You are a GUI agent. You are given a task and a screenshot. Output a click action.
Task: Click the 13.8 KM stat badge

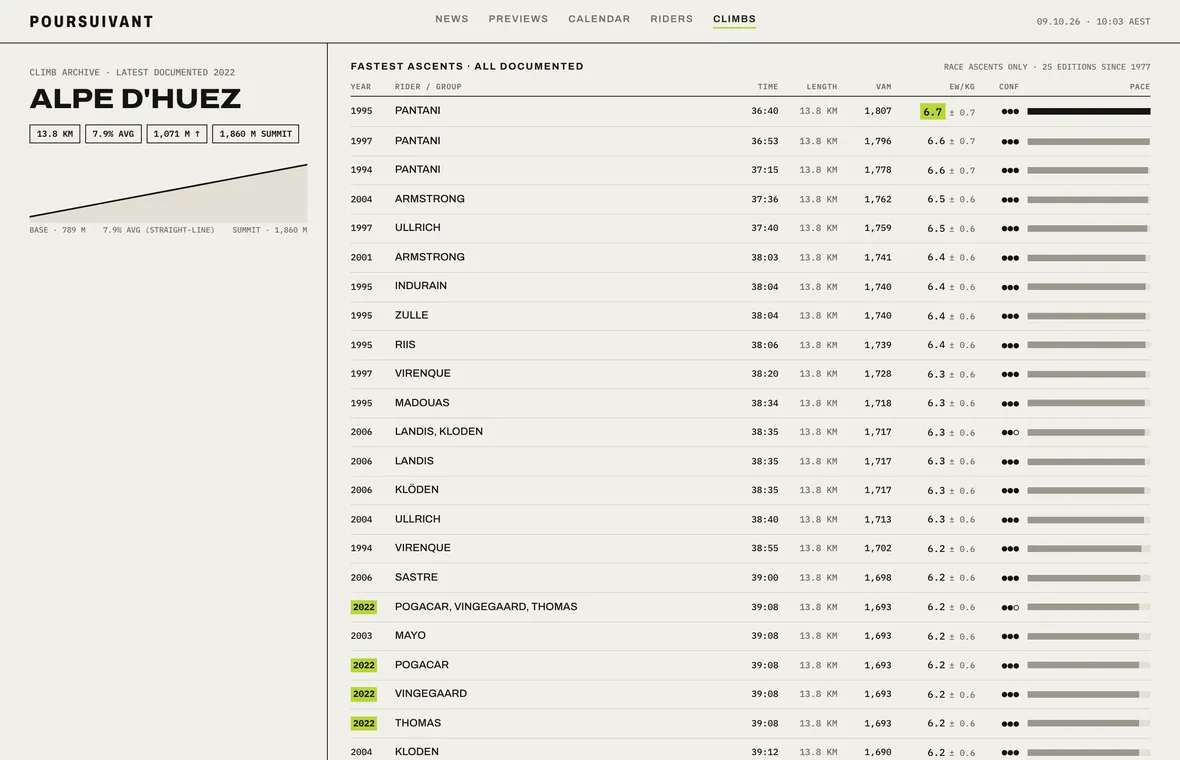pyautogui.click(x=55, y=134)
